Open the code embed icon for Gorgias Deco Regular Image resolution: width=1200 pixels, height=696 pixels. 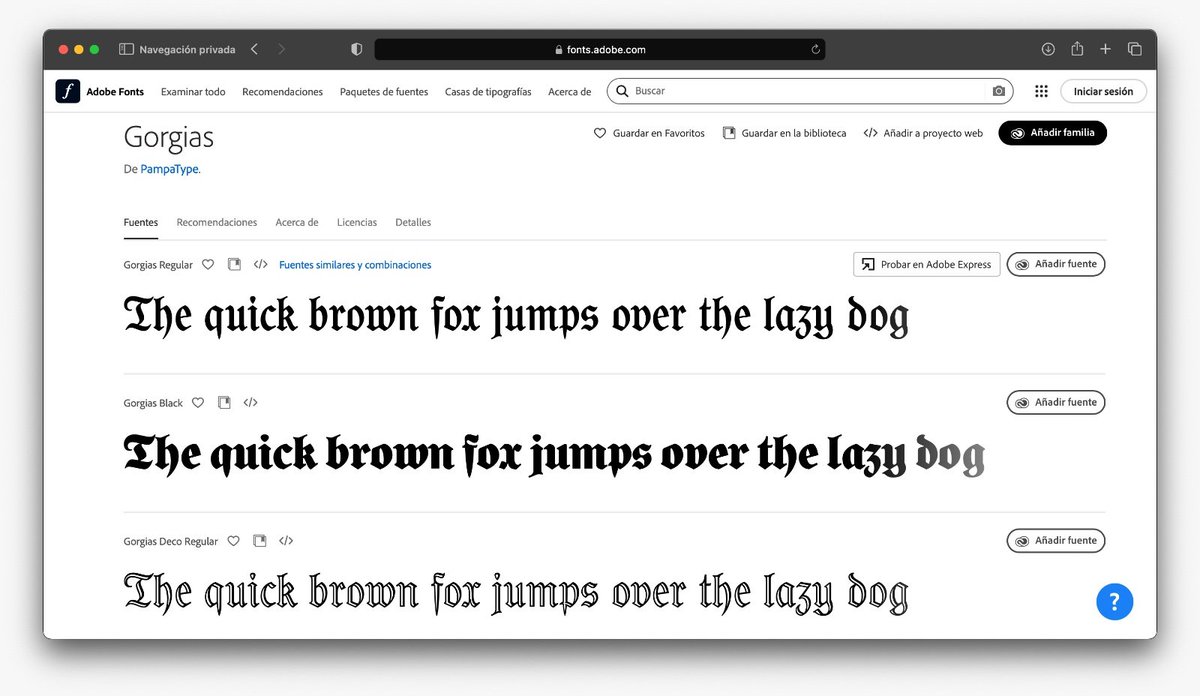(x=286, y=540)
